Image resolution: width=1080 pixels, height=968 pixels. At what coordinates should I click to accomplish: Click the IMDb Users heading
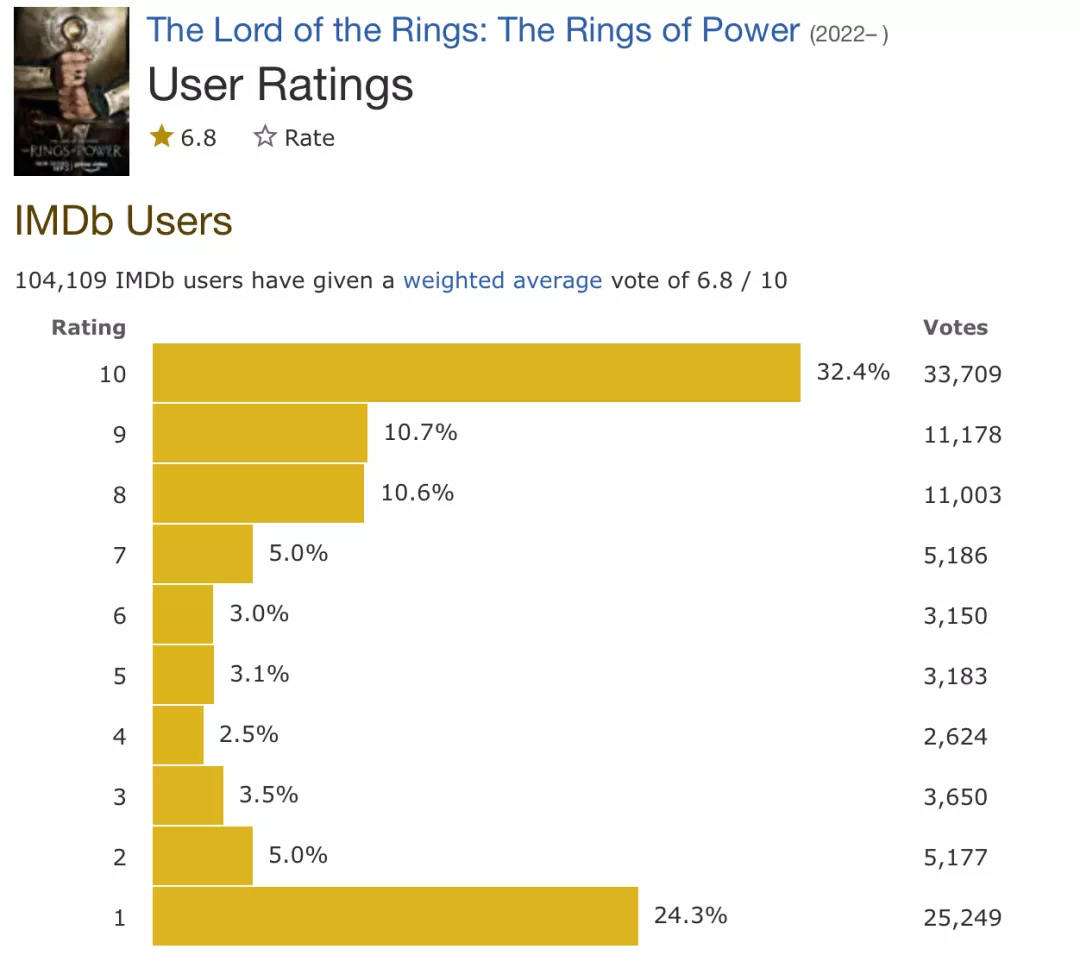pos(123,220)
